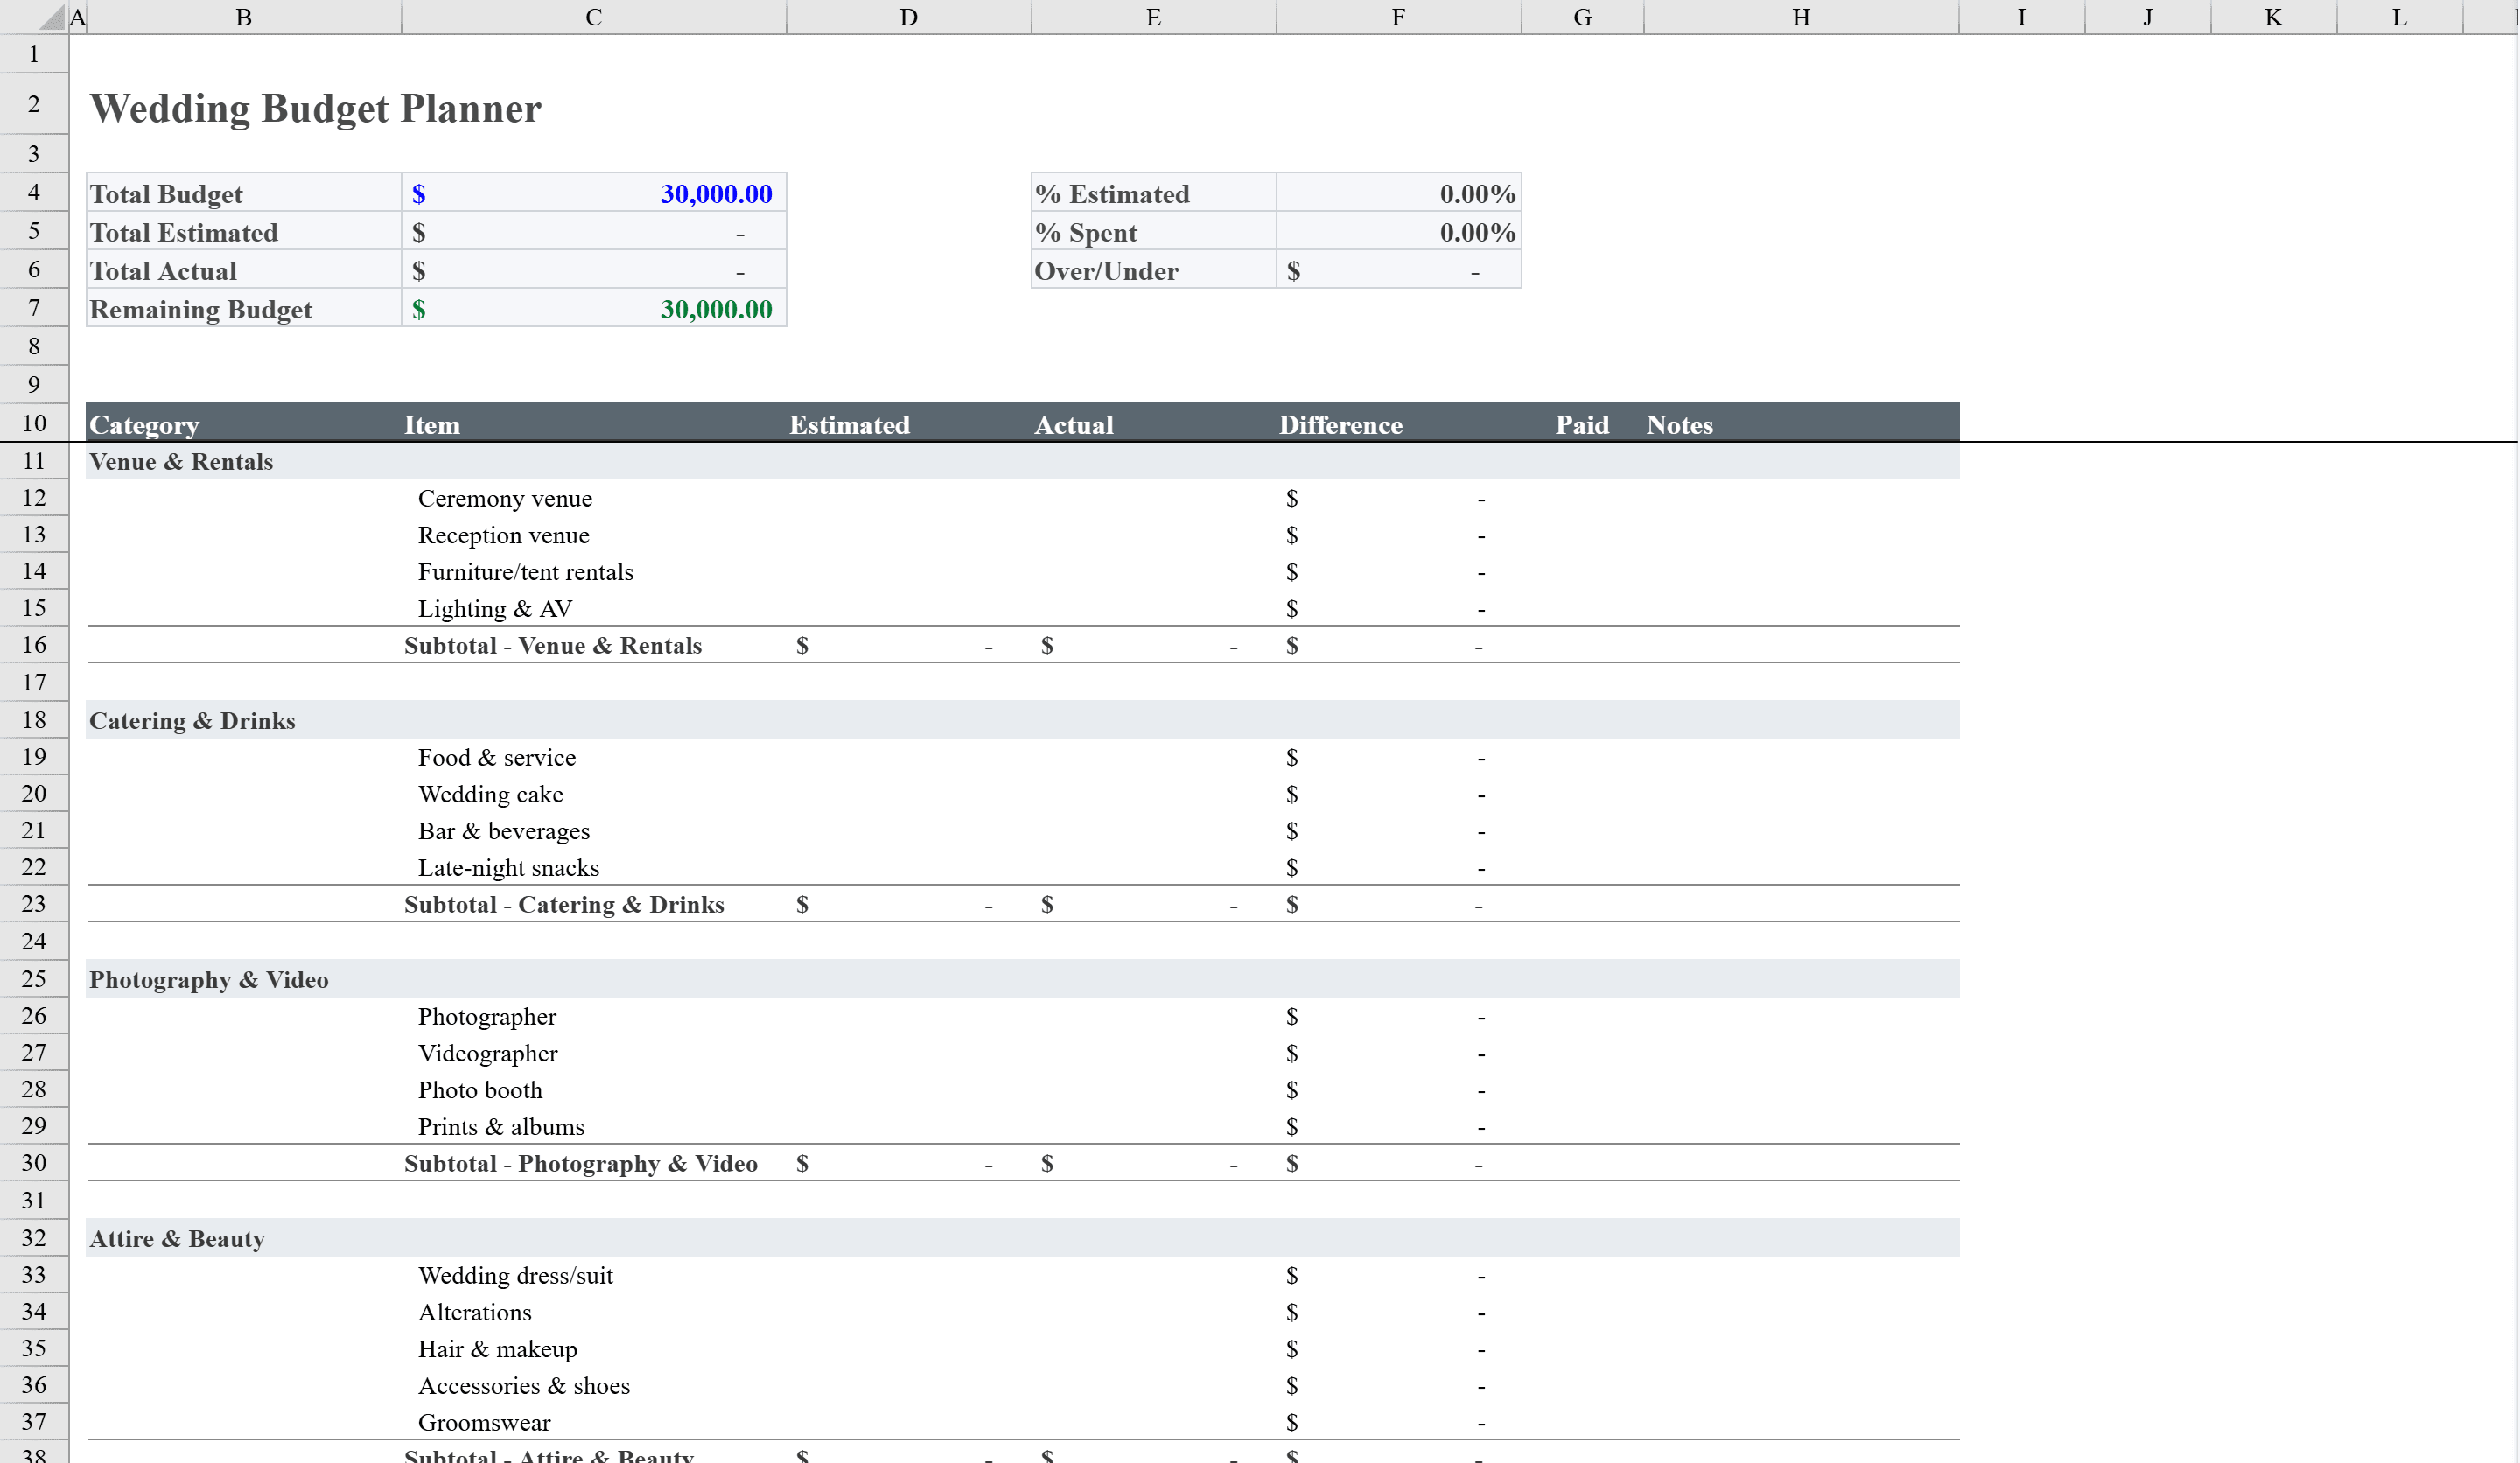Screen dimensions: 2520x1463
Task: Select the Subtotal - Catering & Drinks cell
Action: pos(563,904)
